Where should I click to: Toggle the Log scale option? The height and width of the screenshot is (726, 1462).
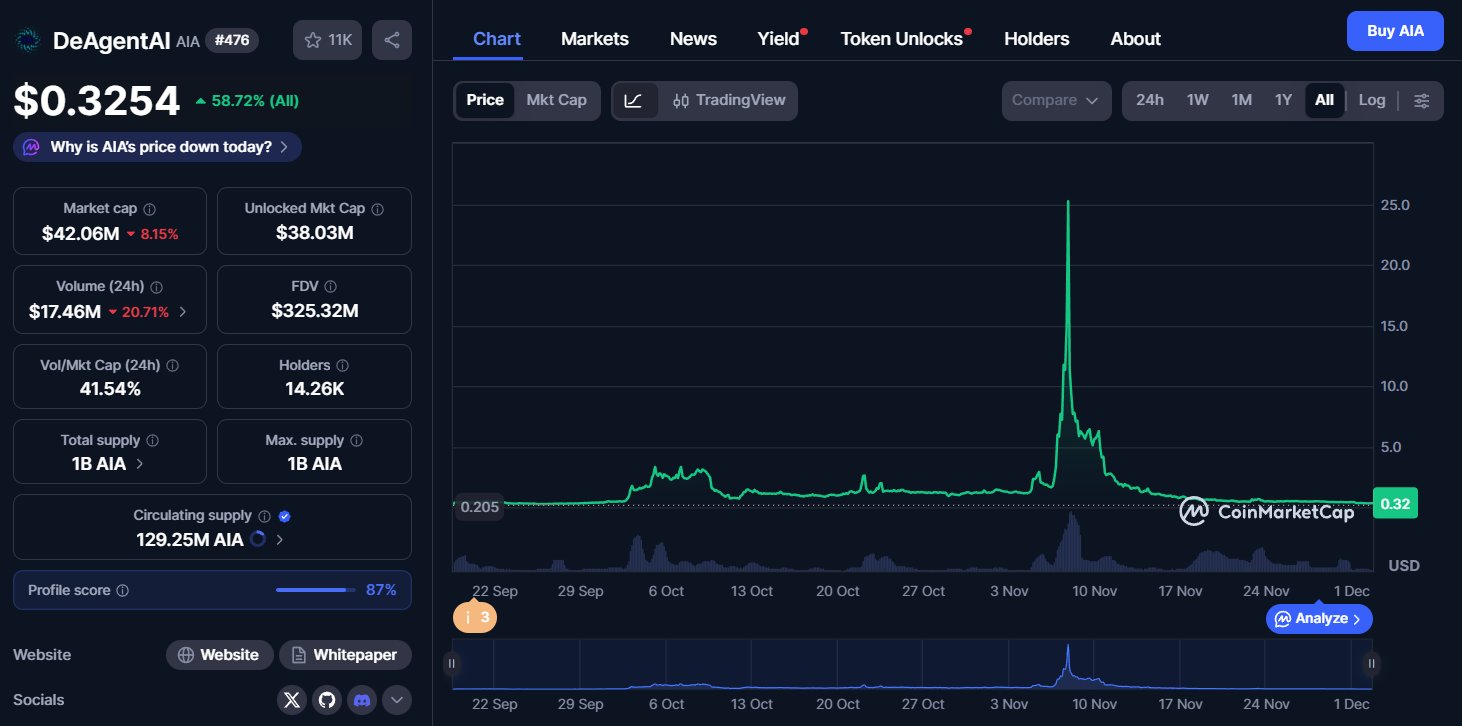(1372, 100)
